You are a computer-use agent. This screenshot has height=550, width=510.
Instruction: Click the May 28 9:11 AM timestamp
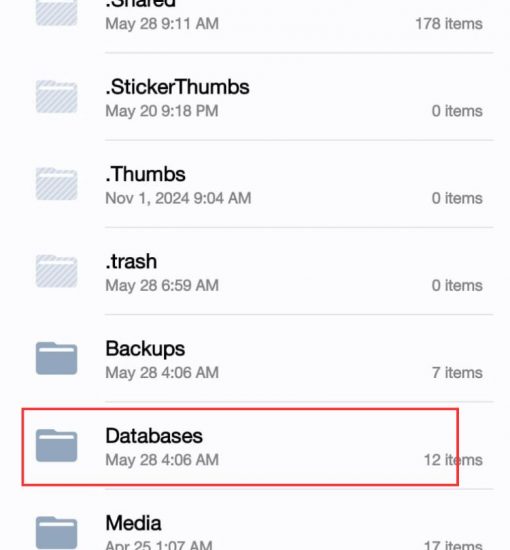coord(162,24)
